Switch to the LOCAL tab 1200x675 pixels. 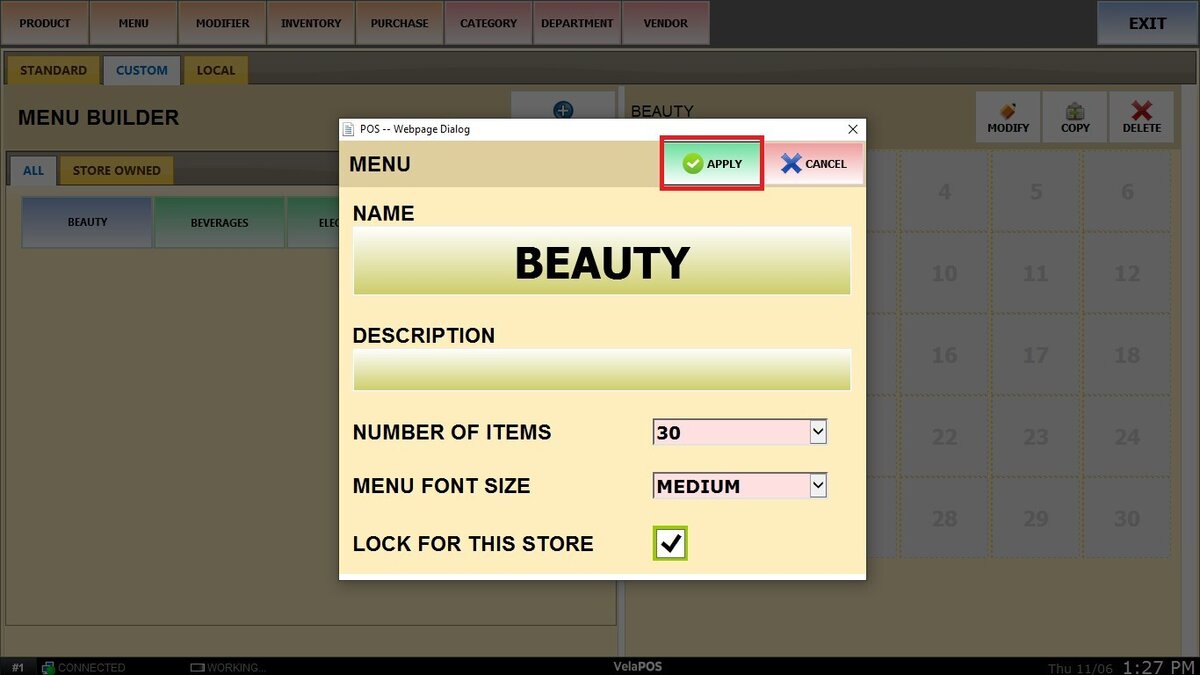216,70
